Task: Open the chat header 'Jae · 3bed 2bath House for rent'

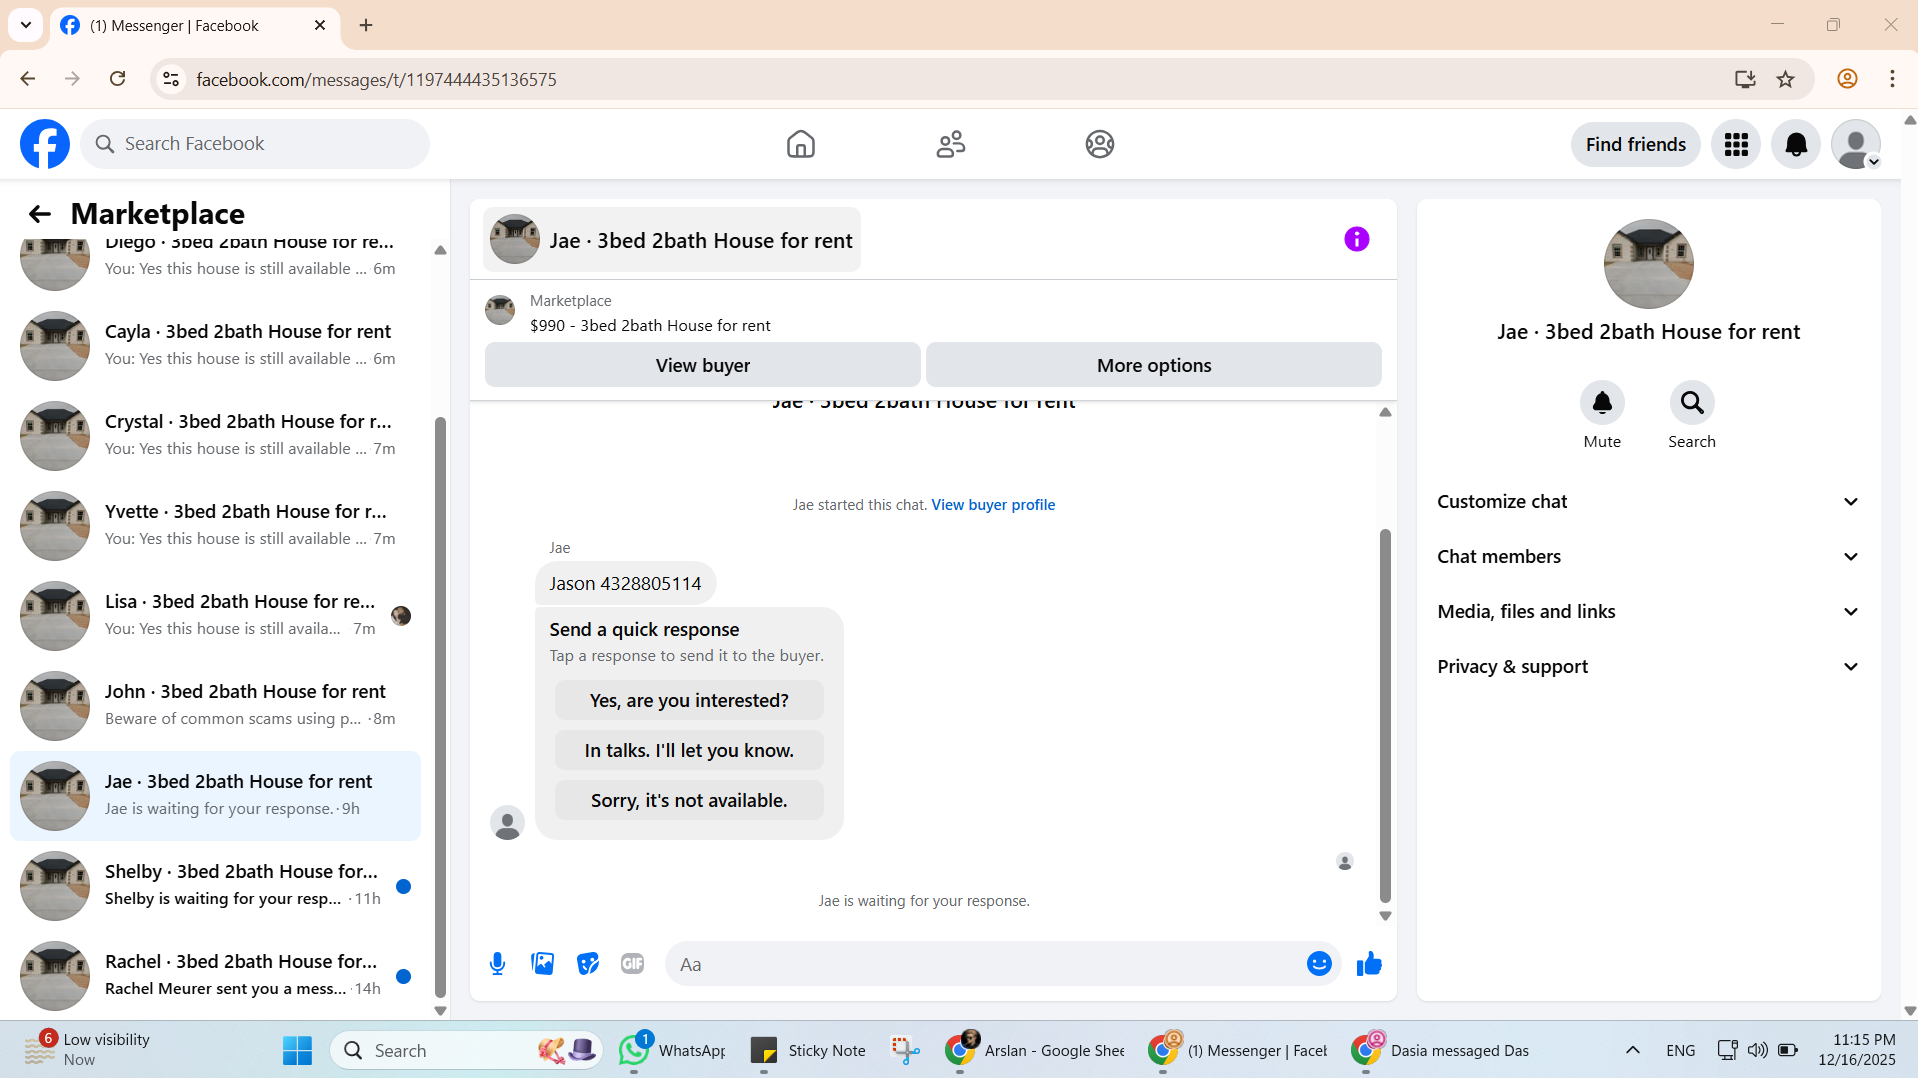Action: click(x=672, y=240)
